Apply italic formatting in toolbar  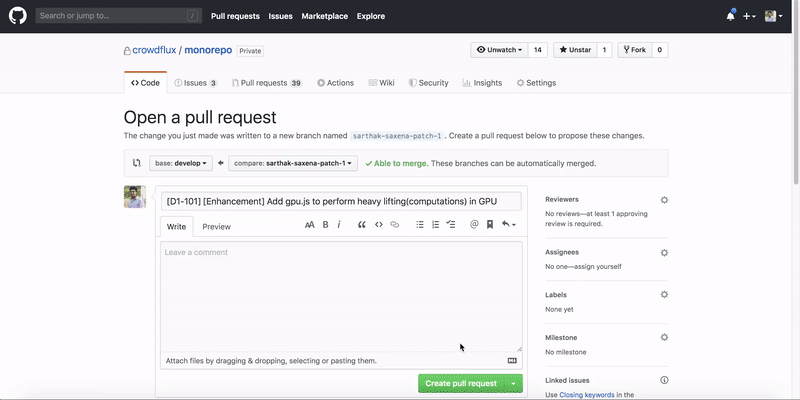click(x=338, y=224)
